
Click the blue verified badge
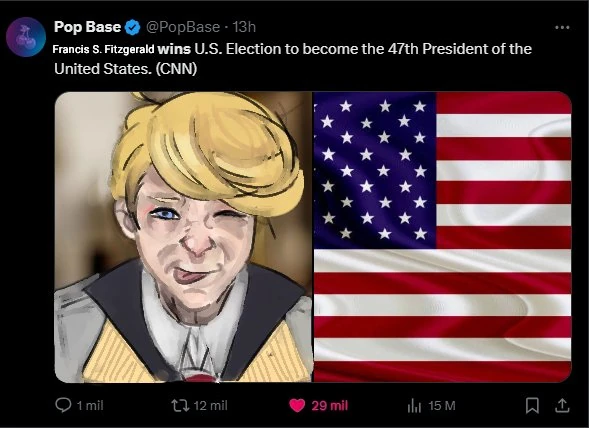pos(132,27)
